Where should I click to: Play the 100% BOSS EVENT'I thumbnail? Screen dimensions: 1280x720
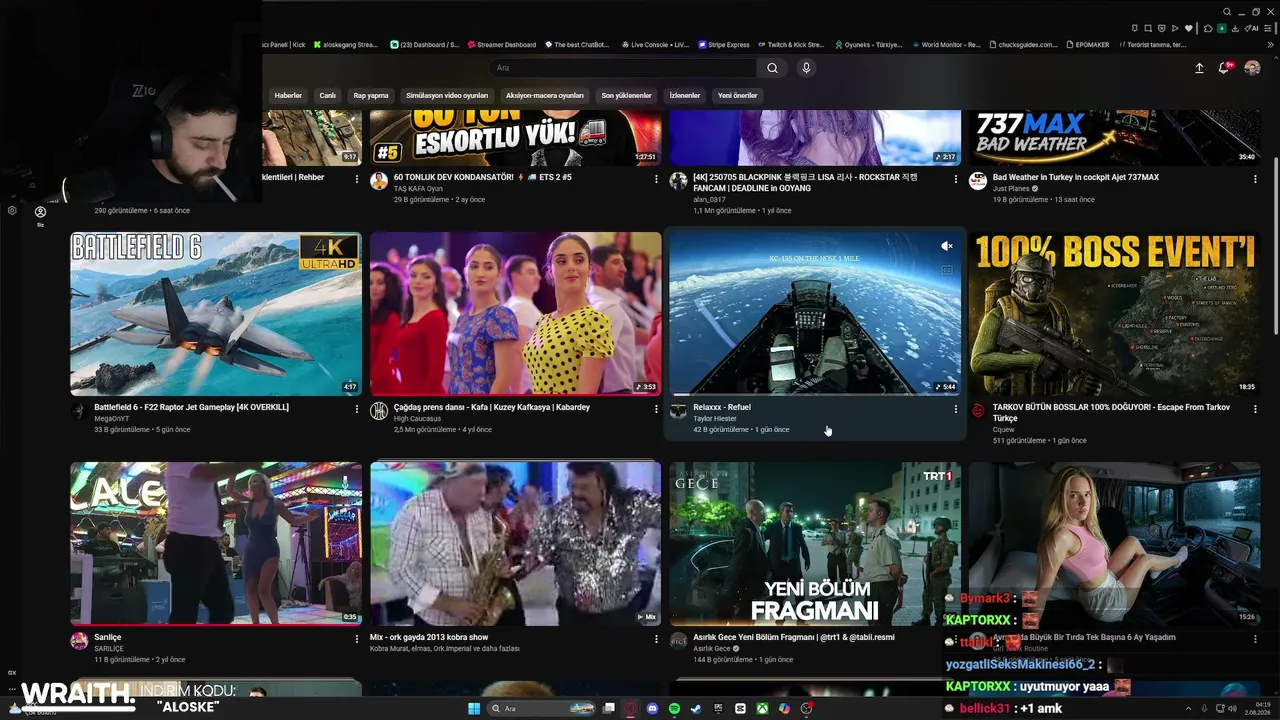[x=1114, y=314]
